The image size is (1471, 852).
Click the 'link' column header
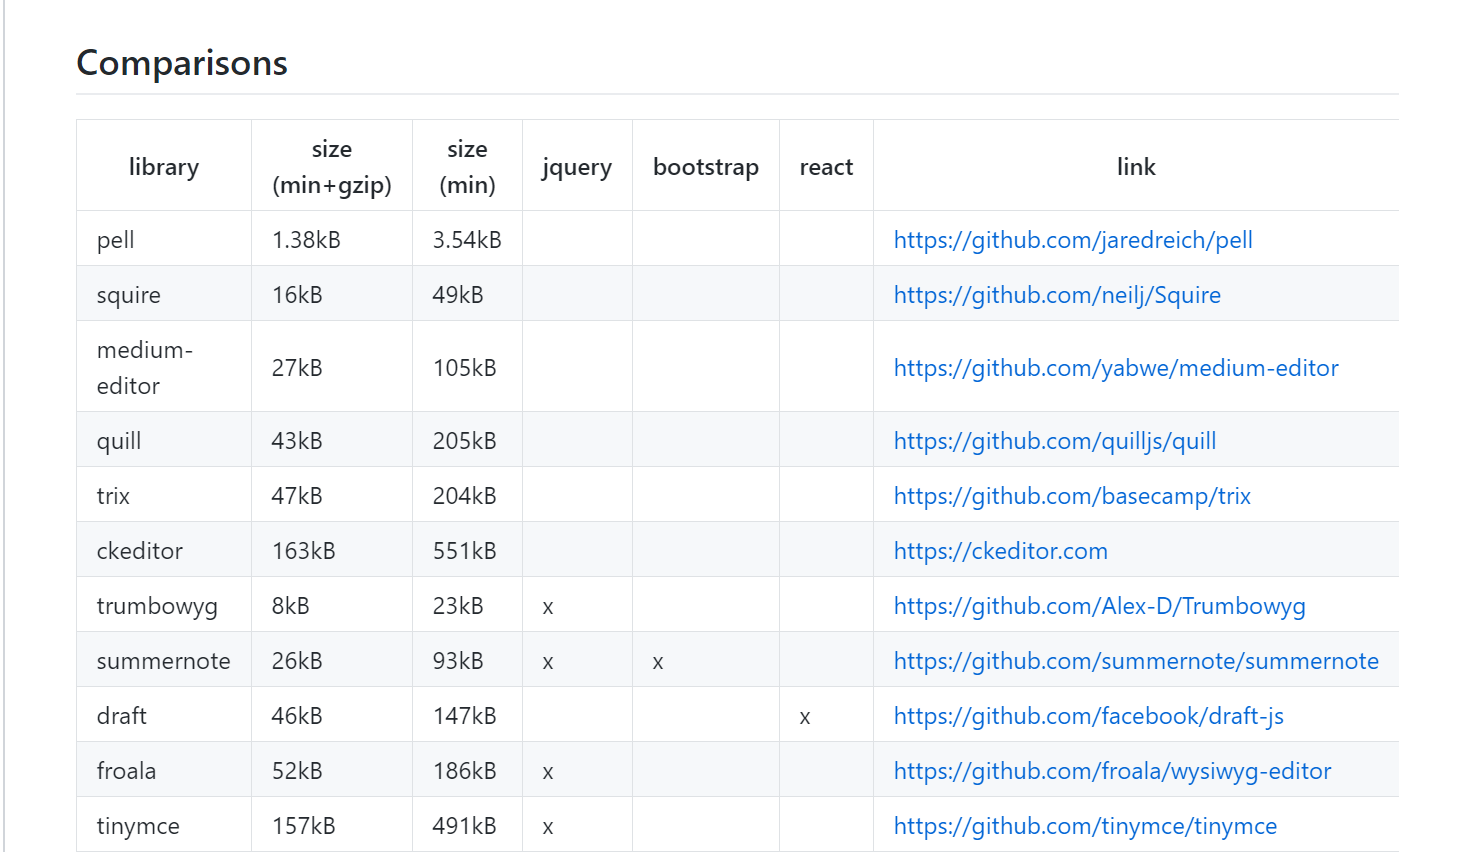(1136, 167)
